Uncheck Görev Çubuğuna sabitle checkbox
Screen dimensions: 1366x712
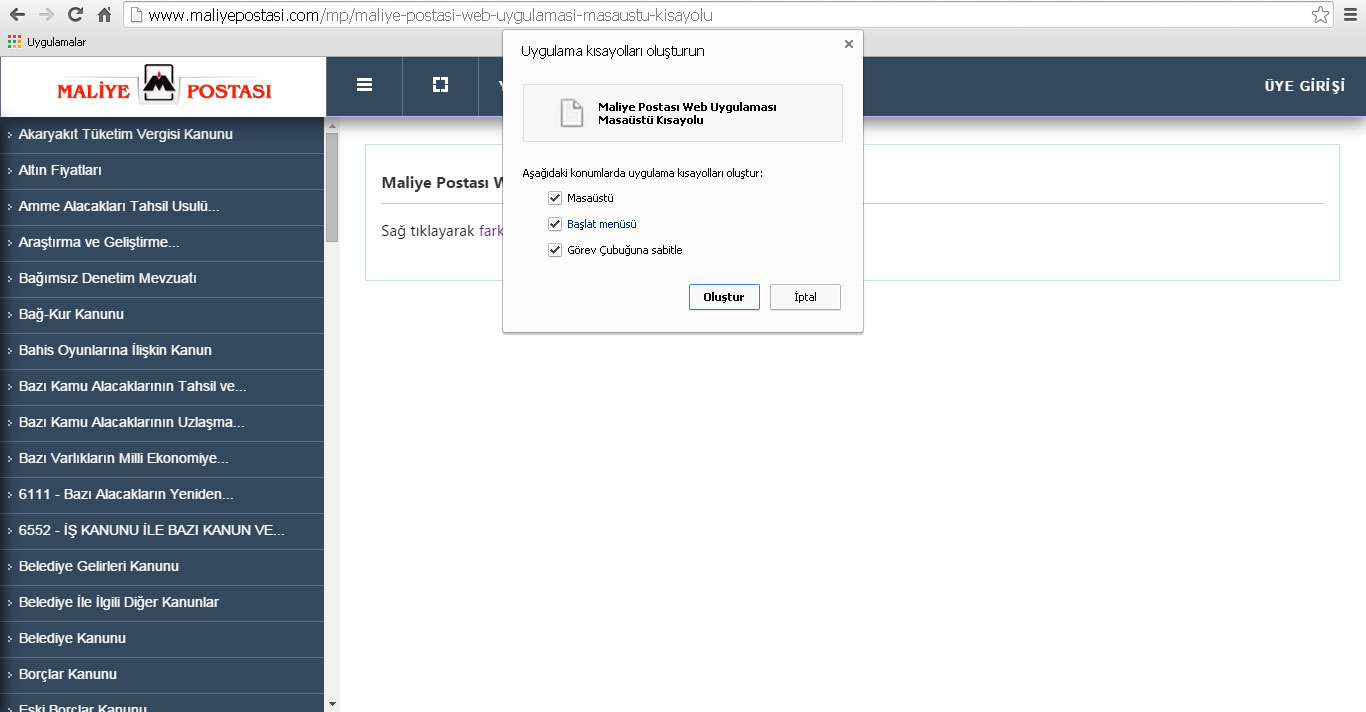point(555,250)
